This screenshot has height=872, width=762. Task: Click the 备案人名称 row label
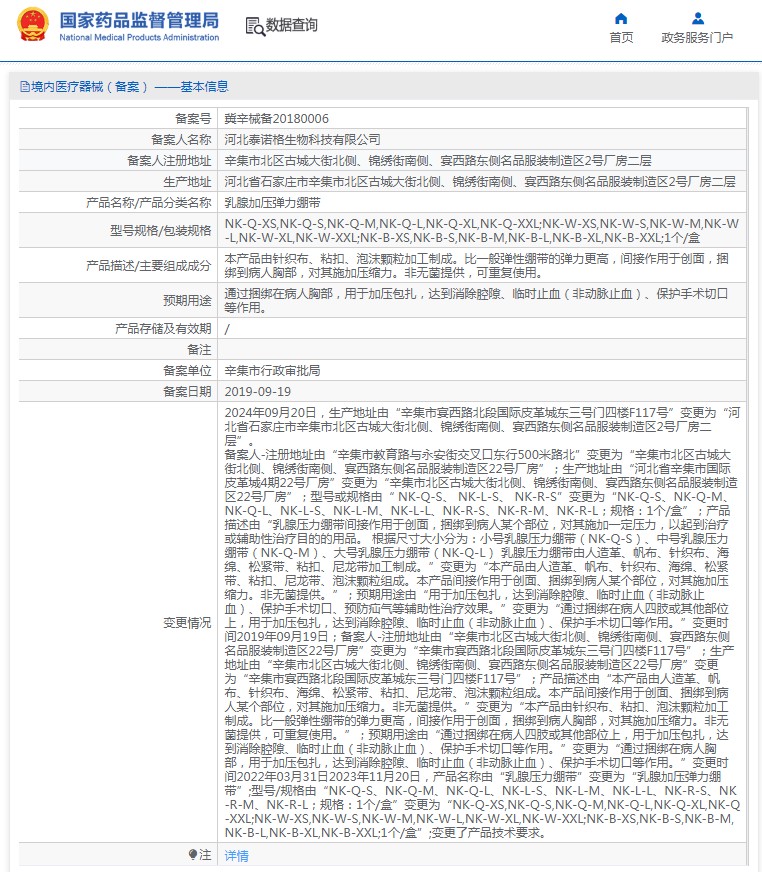(181, 140)
